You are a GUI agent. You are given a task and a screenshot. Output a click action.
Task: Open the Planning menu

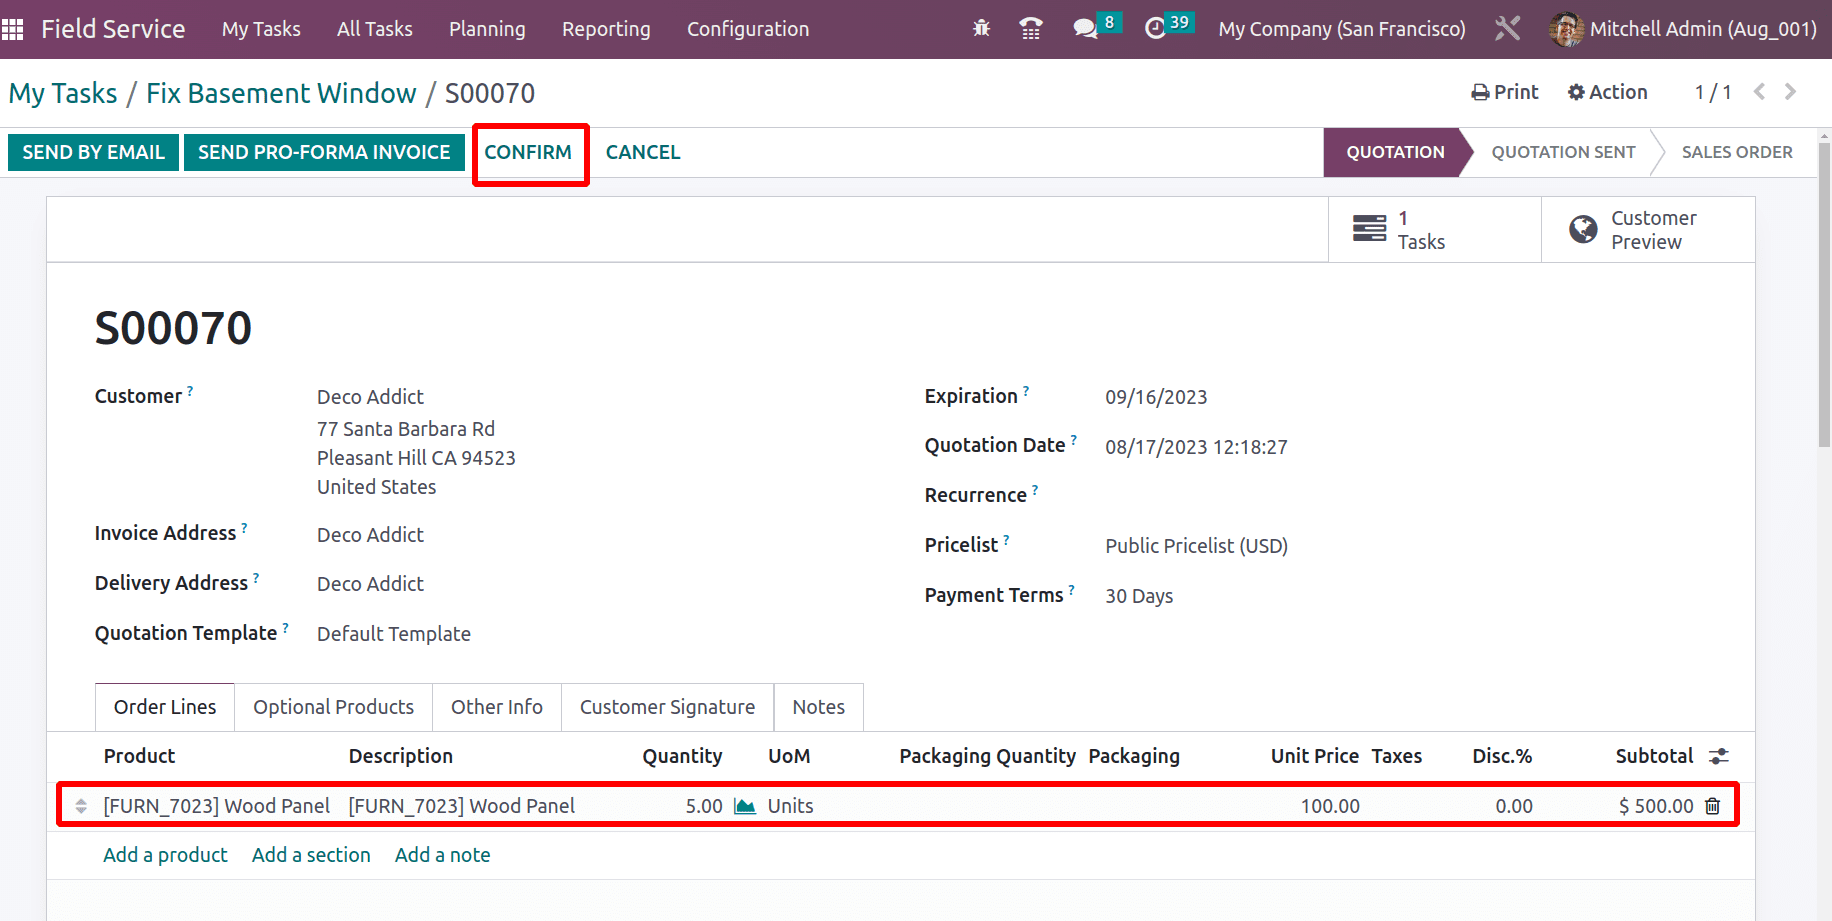point(487,29)
